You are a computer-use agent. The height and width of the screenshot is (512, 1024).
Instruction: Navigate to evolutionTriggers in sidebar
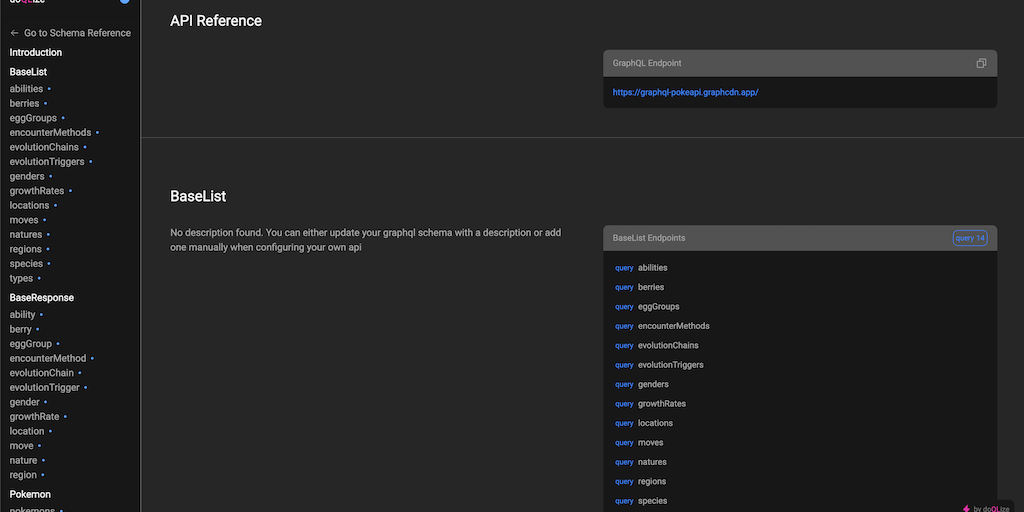click(x=47, y=162)
